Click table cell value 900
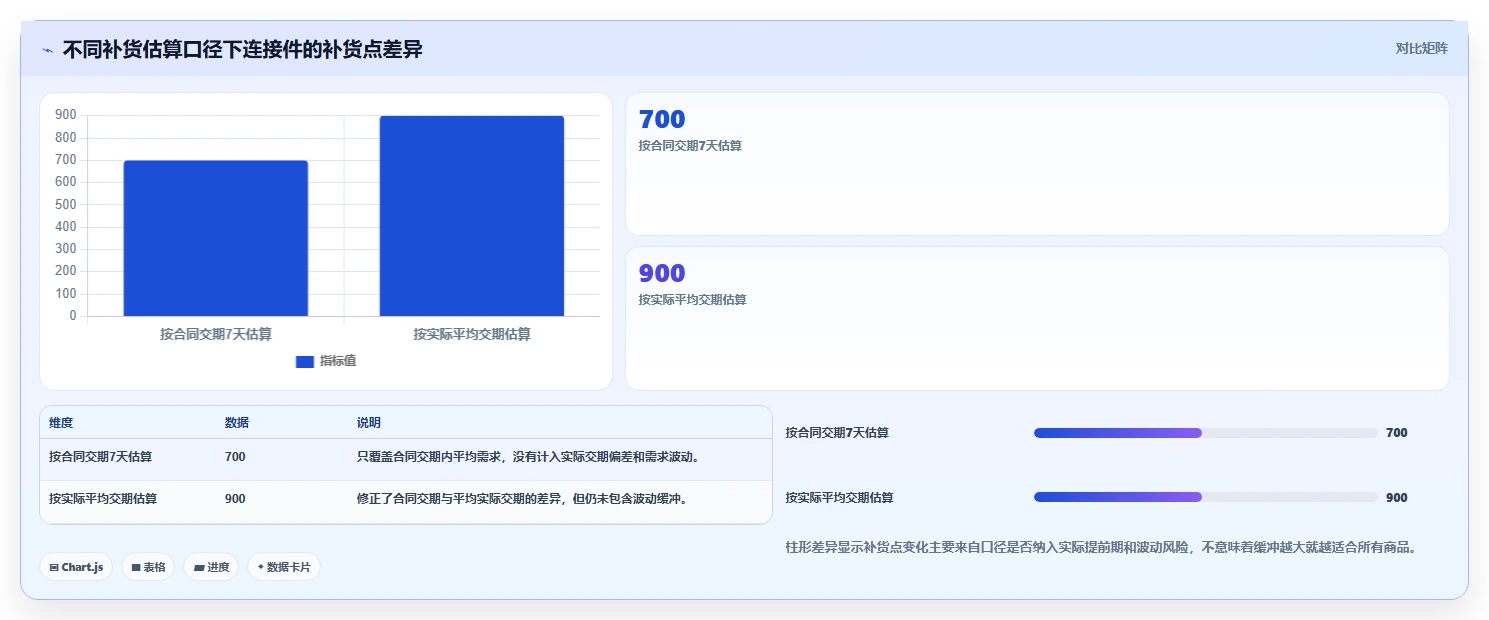 point(235,498)
